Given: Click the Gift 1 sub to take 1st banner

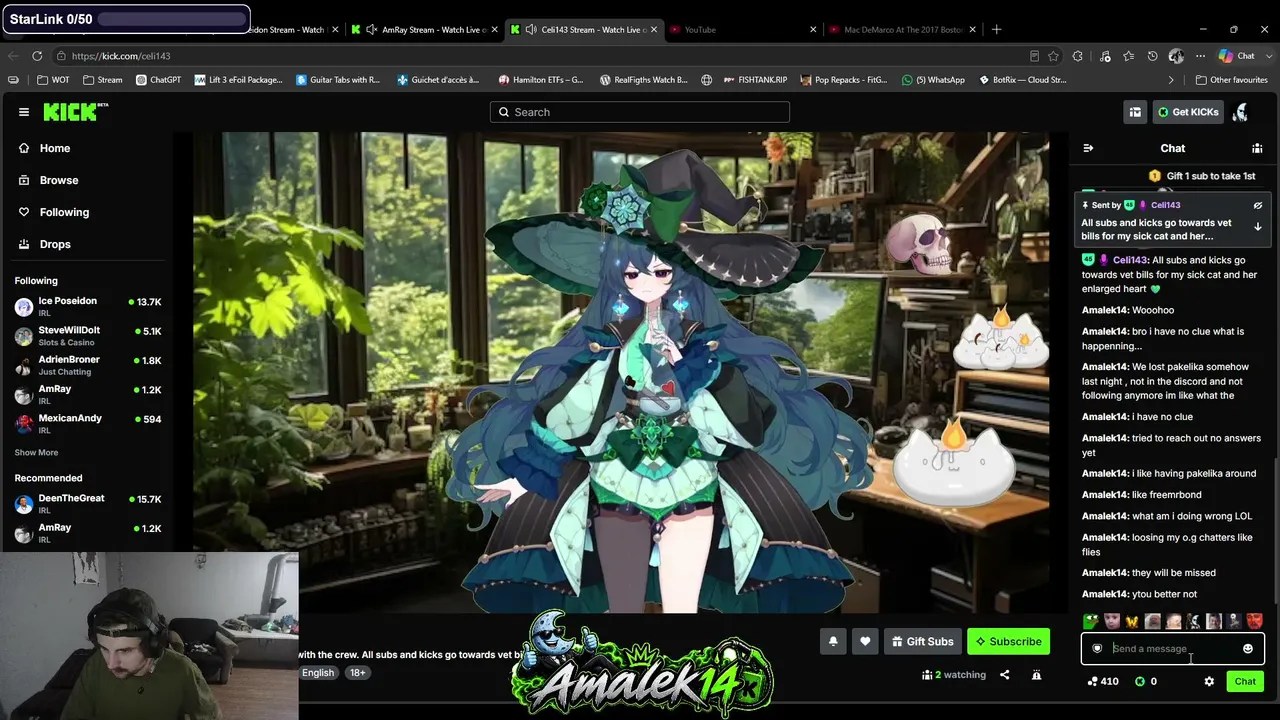Looking at the screenshot, I should pos(1202,176).
